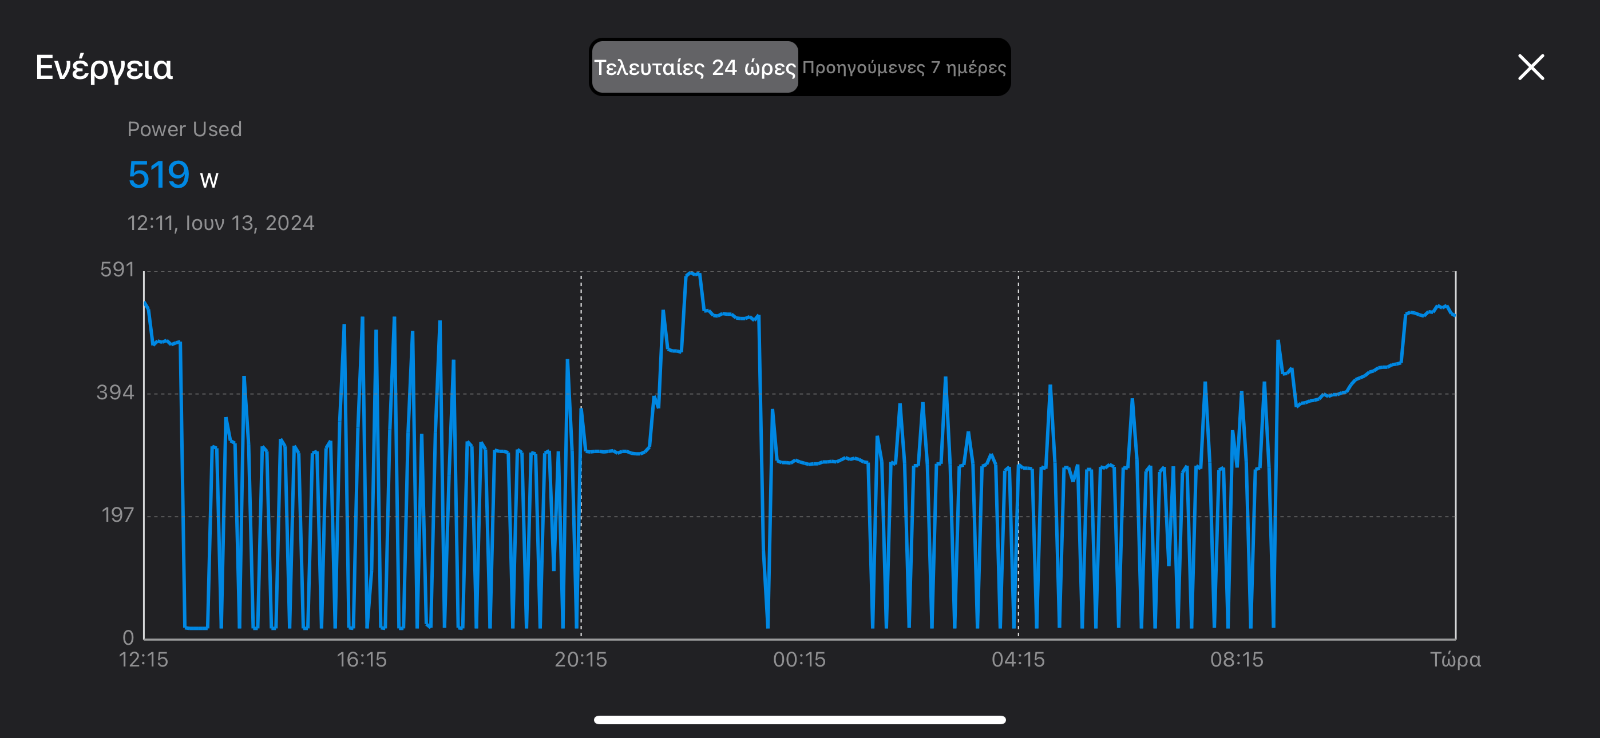Tap the 197 y-axis value
Image resolution: width=1600 pixels, height=738 pixels.
pyautogui.click(x=117, y=515)
